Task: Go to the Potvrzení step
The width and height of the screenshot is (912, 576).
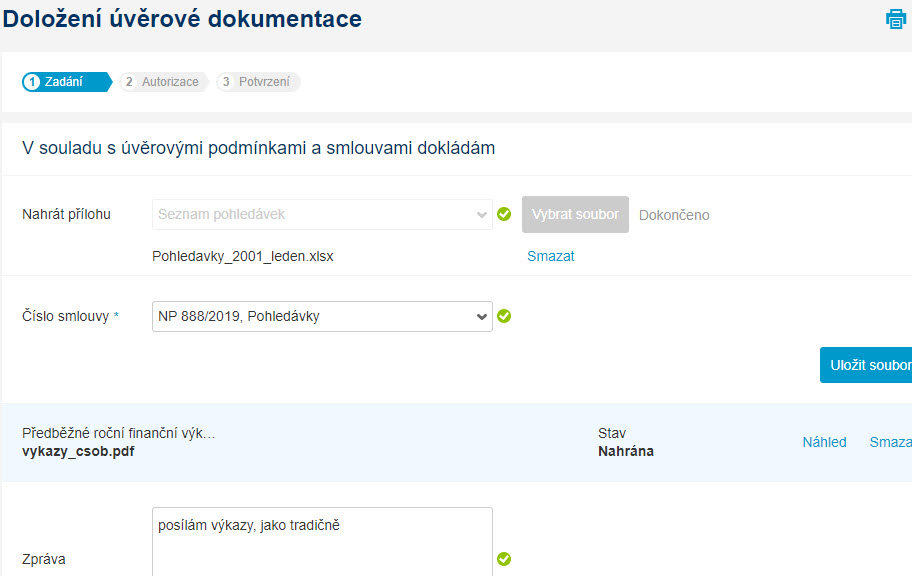Action: (x=258, y=82)
